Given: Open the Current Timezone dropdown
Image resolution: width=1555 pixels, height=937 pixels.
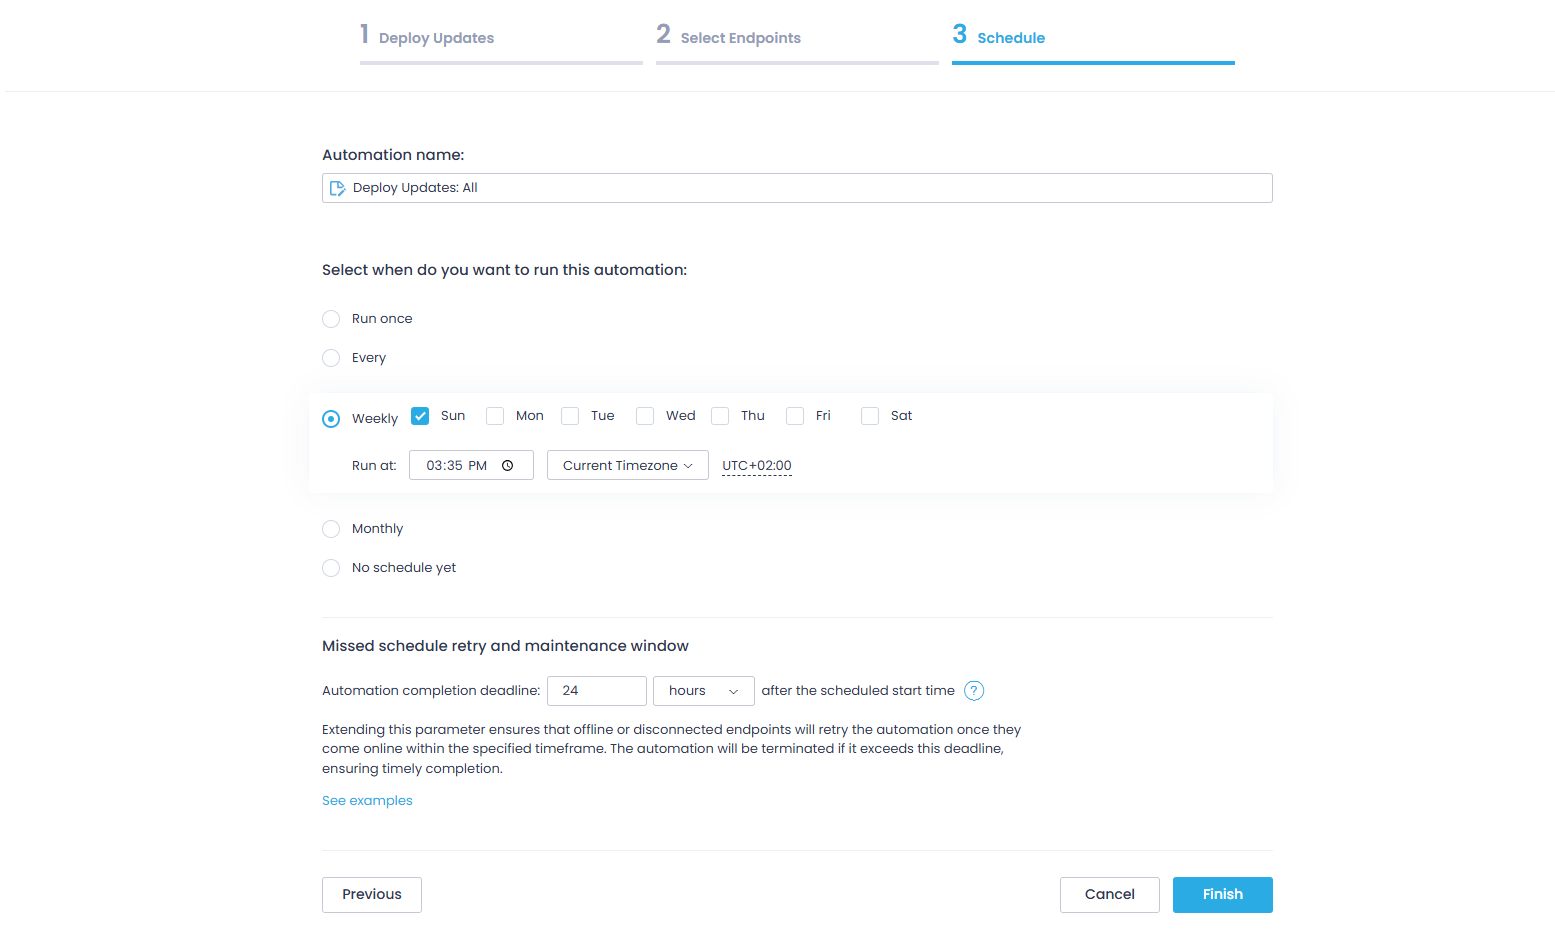Looking at the screenshot, I should 627,465.
